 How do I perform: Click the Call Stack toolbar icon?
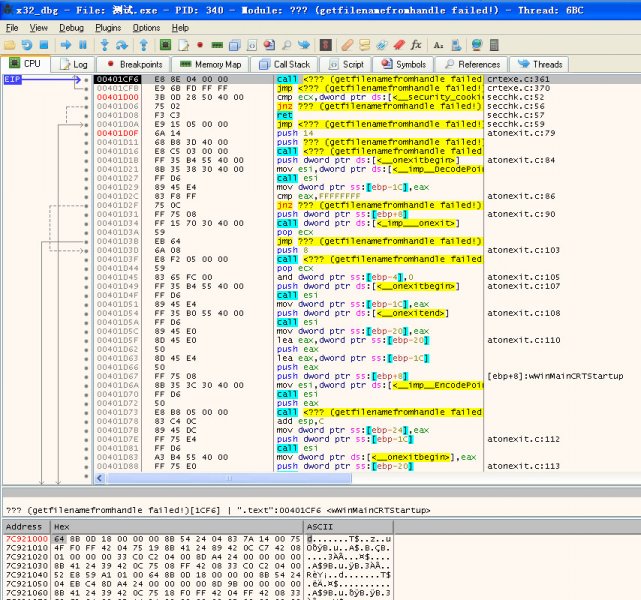[235, 45]
